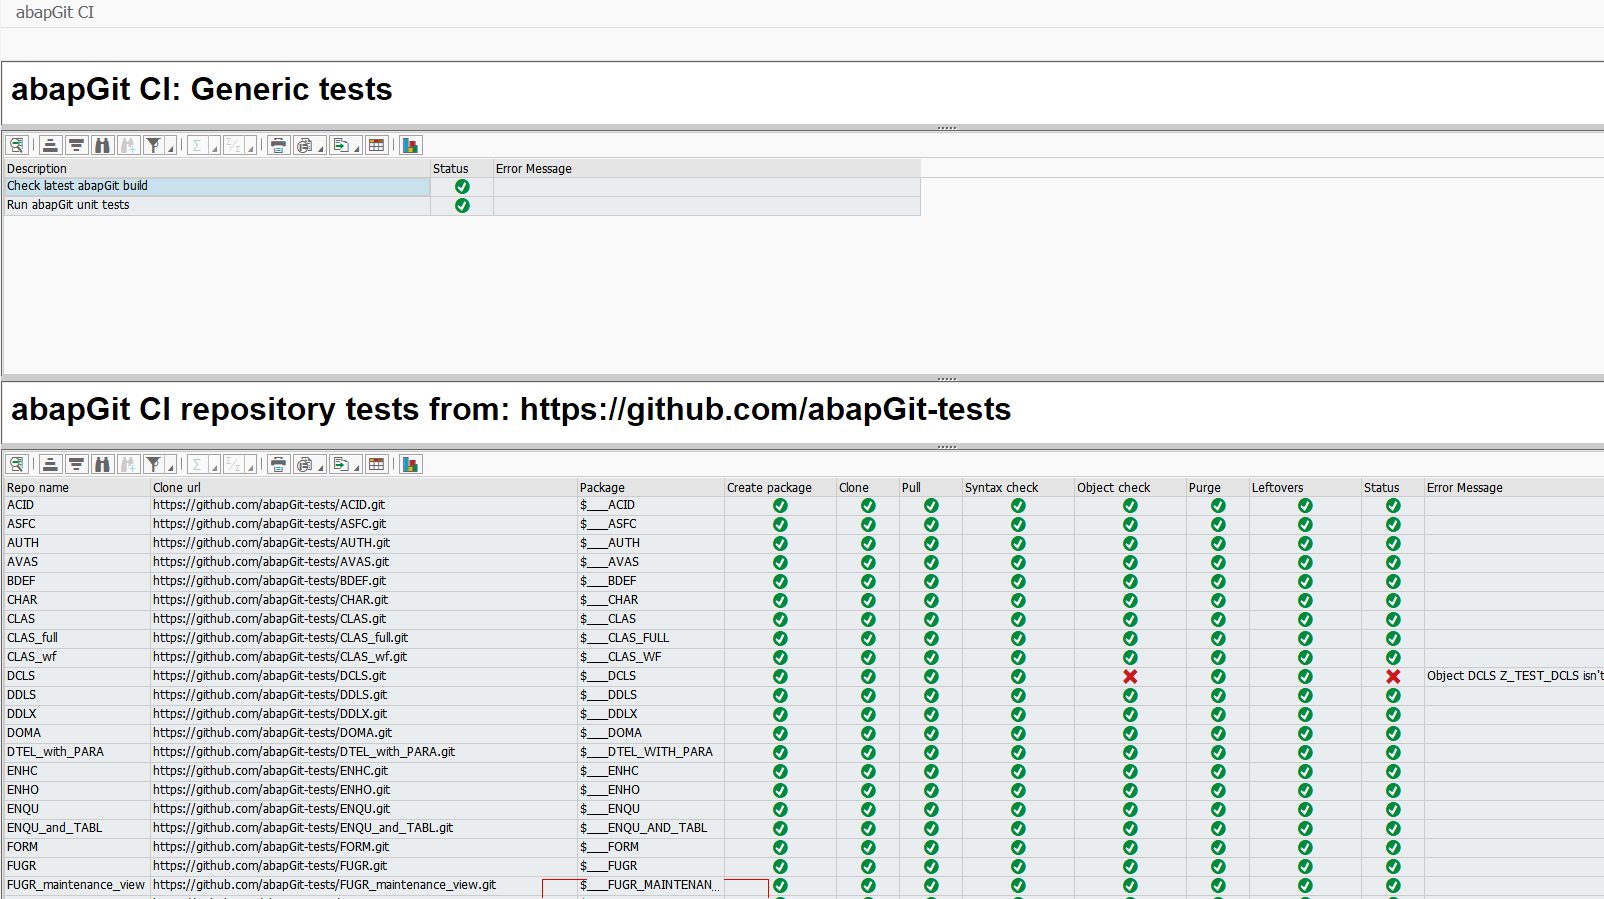Select the DTEL_with_PARA repo name cell
The width and height of the screenshot is (1604, 899).
tap(77, 753)
